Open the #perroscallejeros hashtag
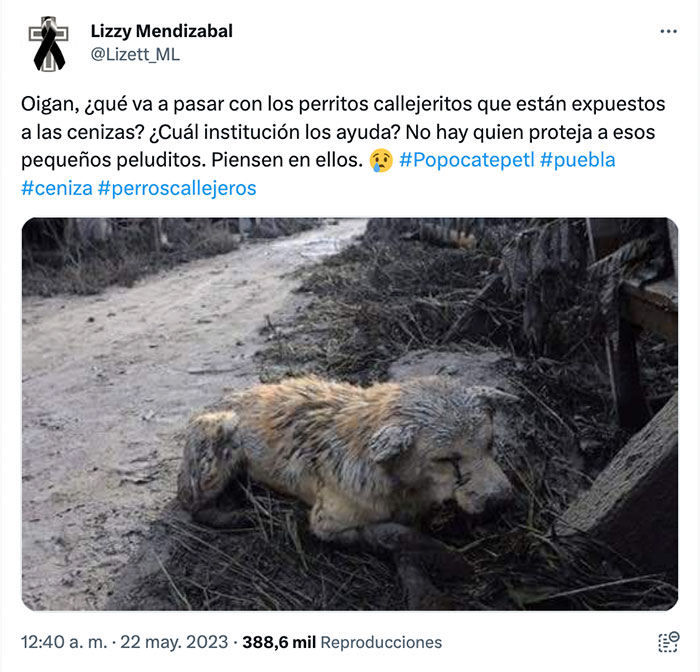Image resolution: width=700 pixels, height=672 pixels. click(177, 188)
